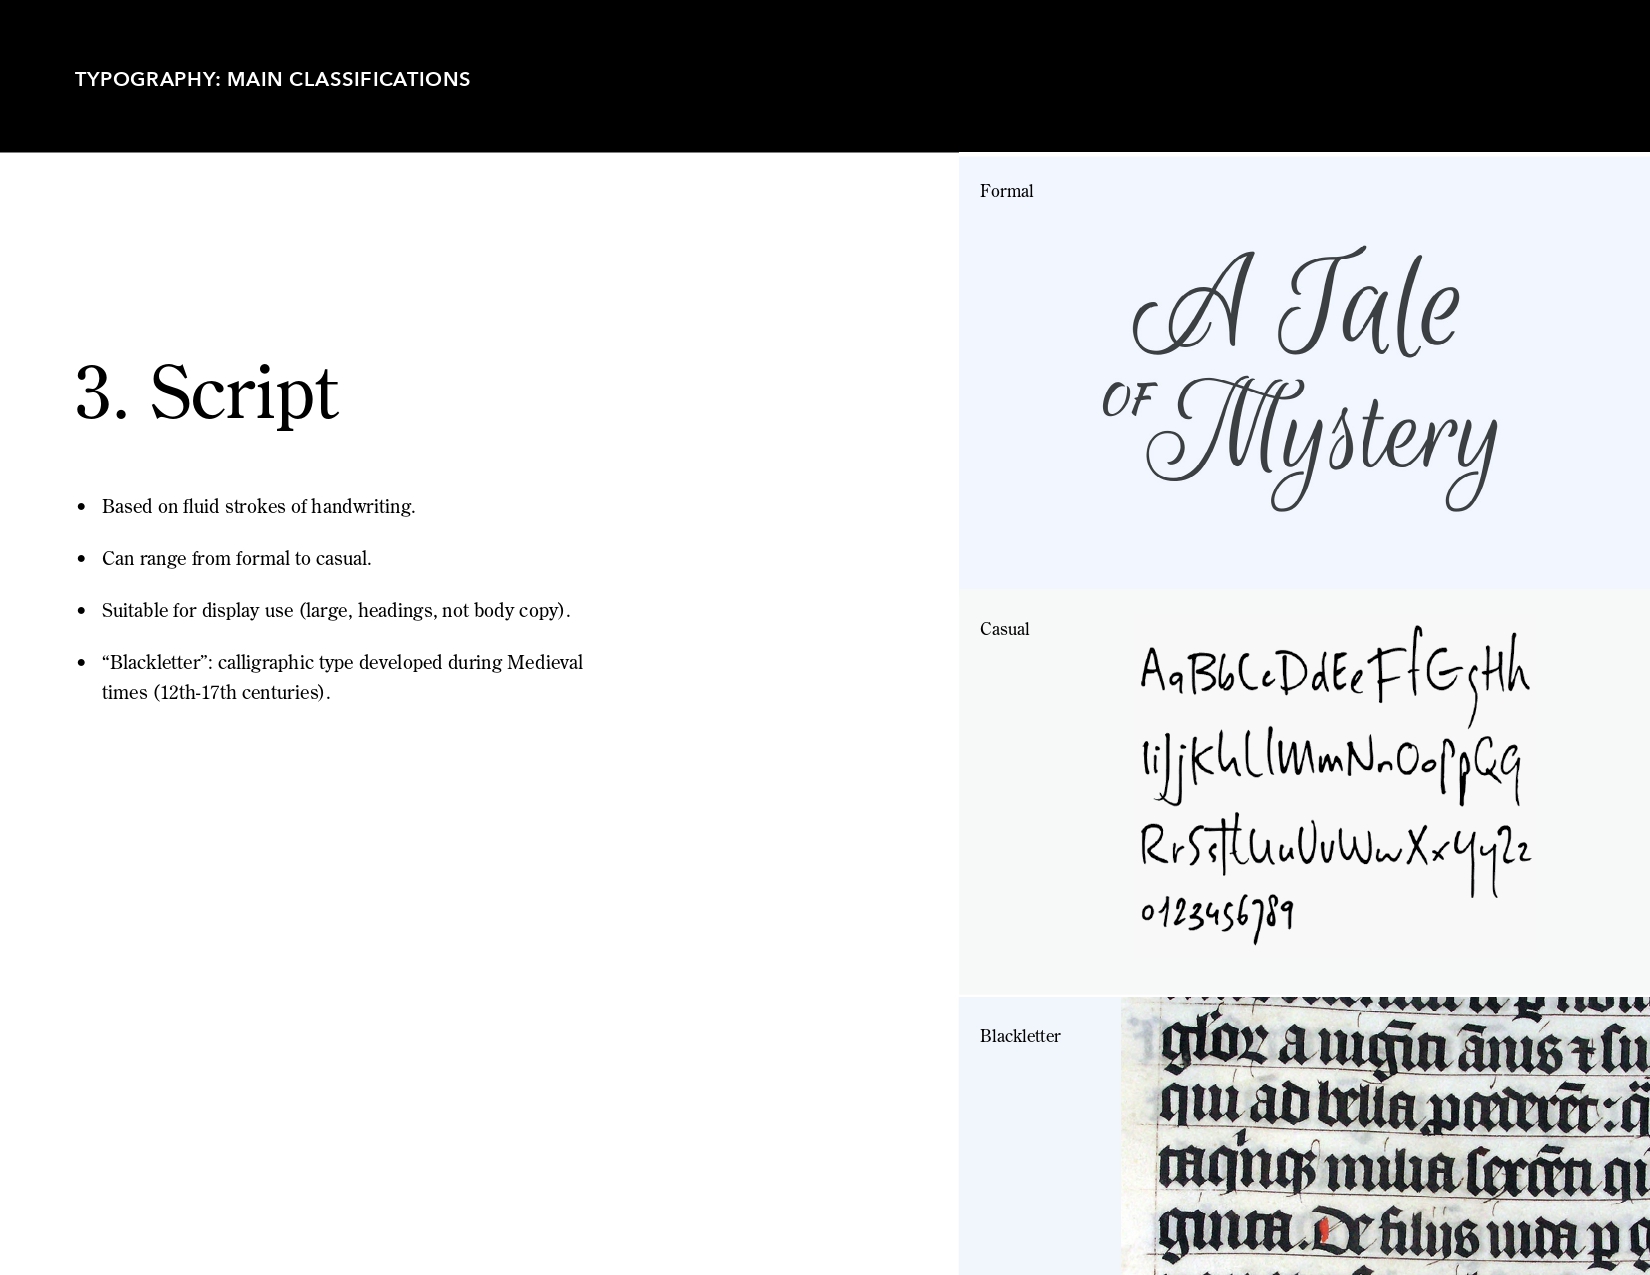Select the small "OF" in the formal sample
1650x1275 pixels.
[1128, 400]
